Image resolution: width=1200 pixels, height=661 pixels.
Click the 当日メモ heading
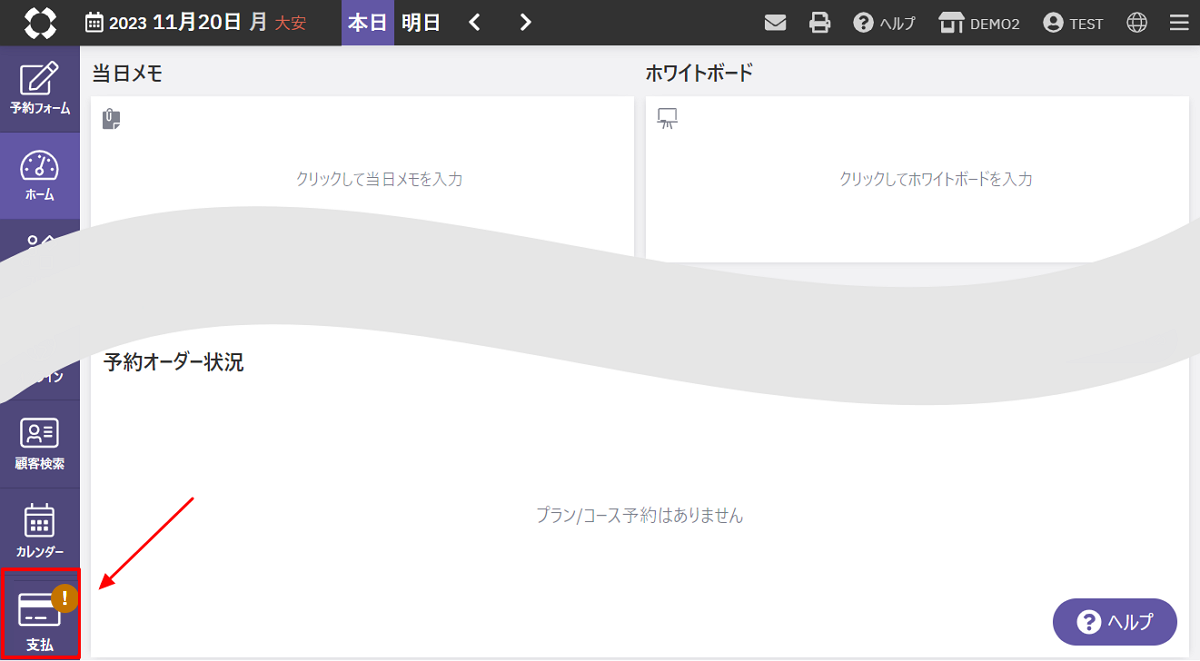[x=127, y=73]
